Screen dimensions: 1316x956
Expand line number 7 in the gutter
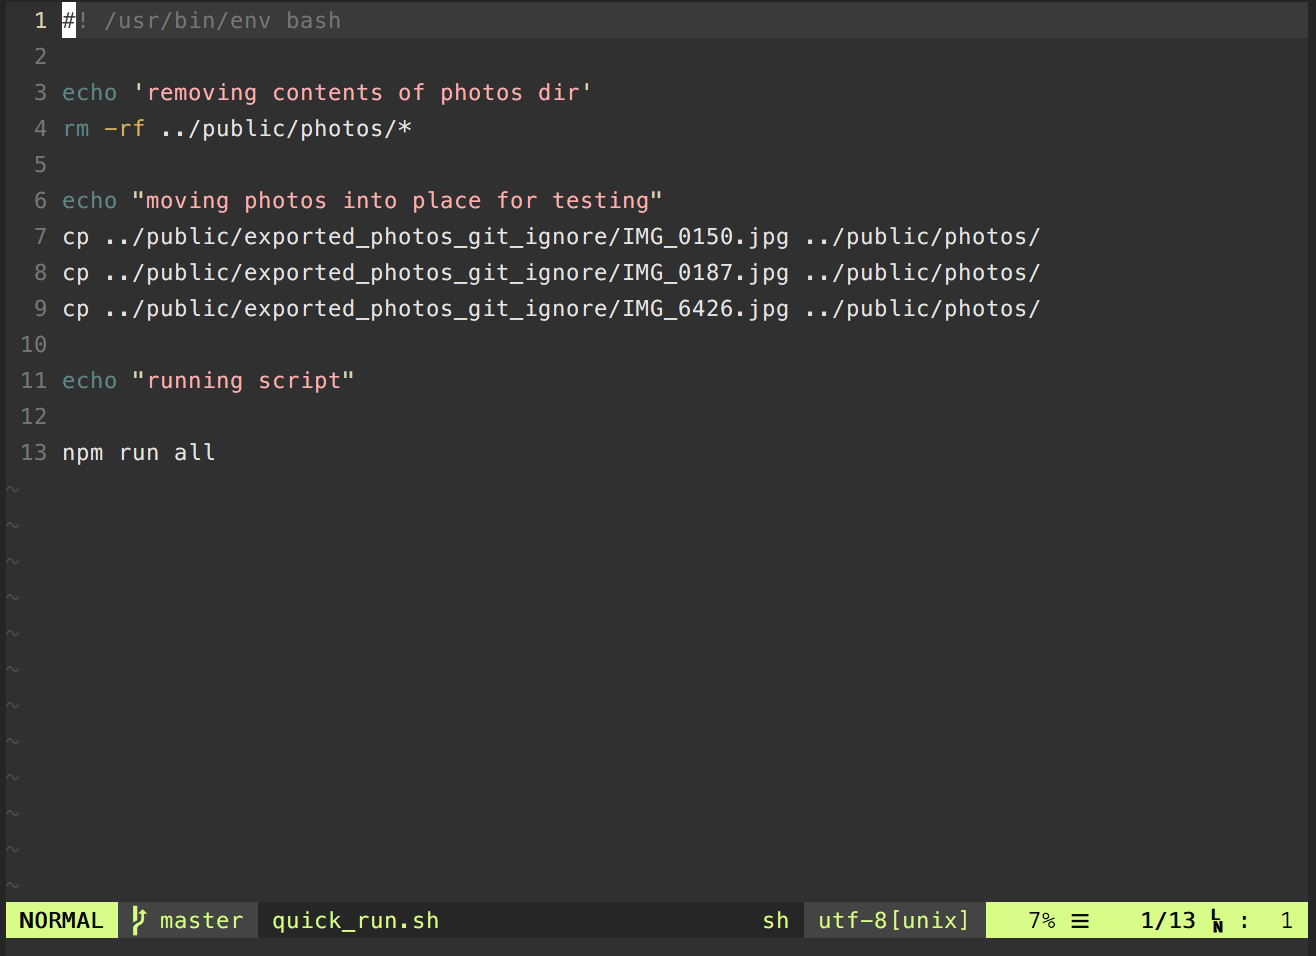pyautogui.click(x=39, y=236)
